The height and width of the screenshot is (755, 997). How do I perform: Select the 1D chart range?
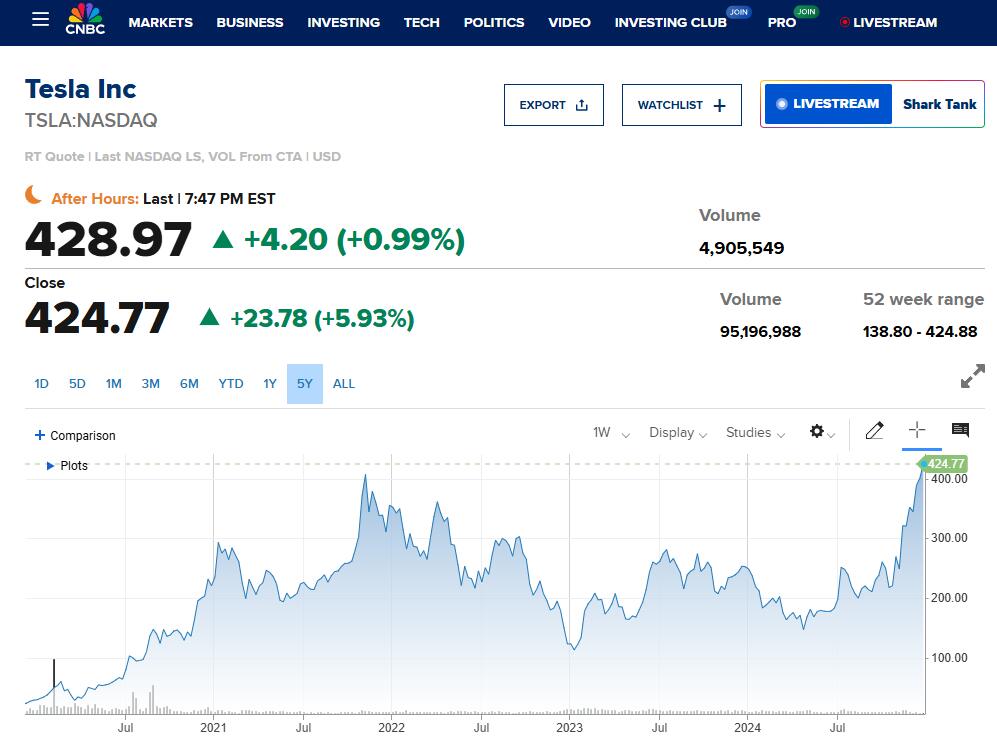pyautogui.click(x=41, y=384)
